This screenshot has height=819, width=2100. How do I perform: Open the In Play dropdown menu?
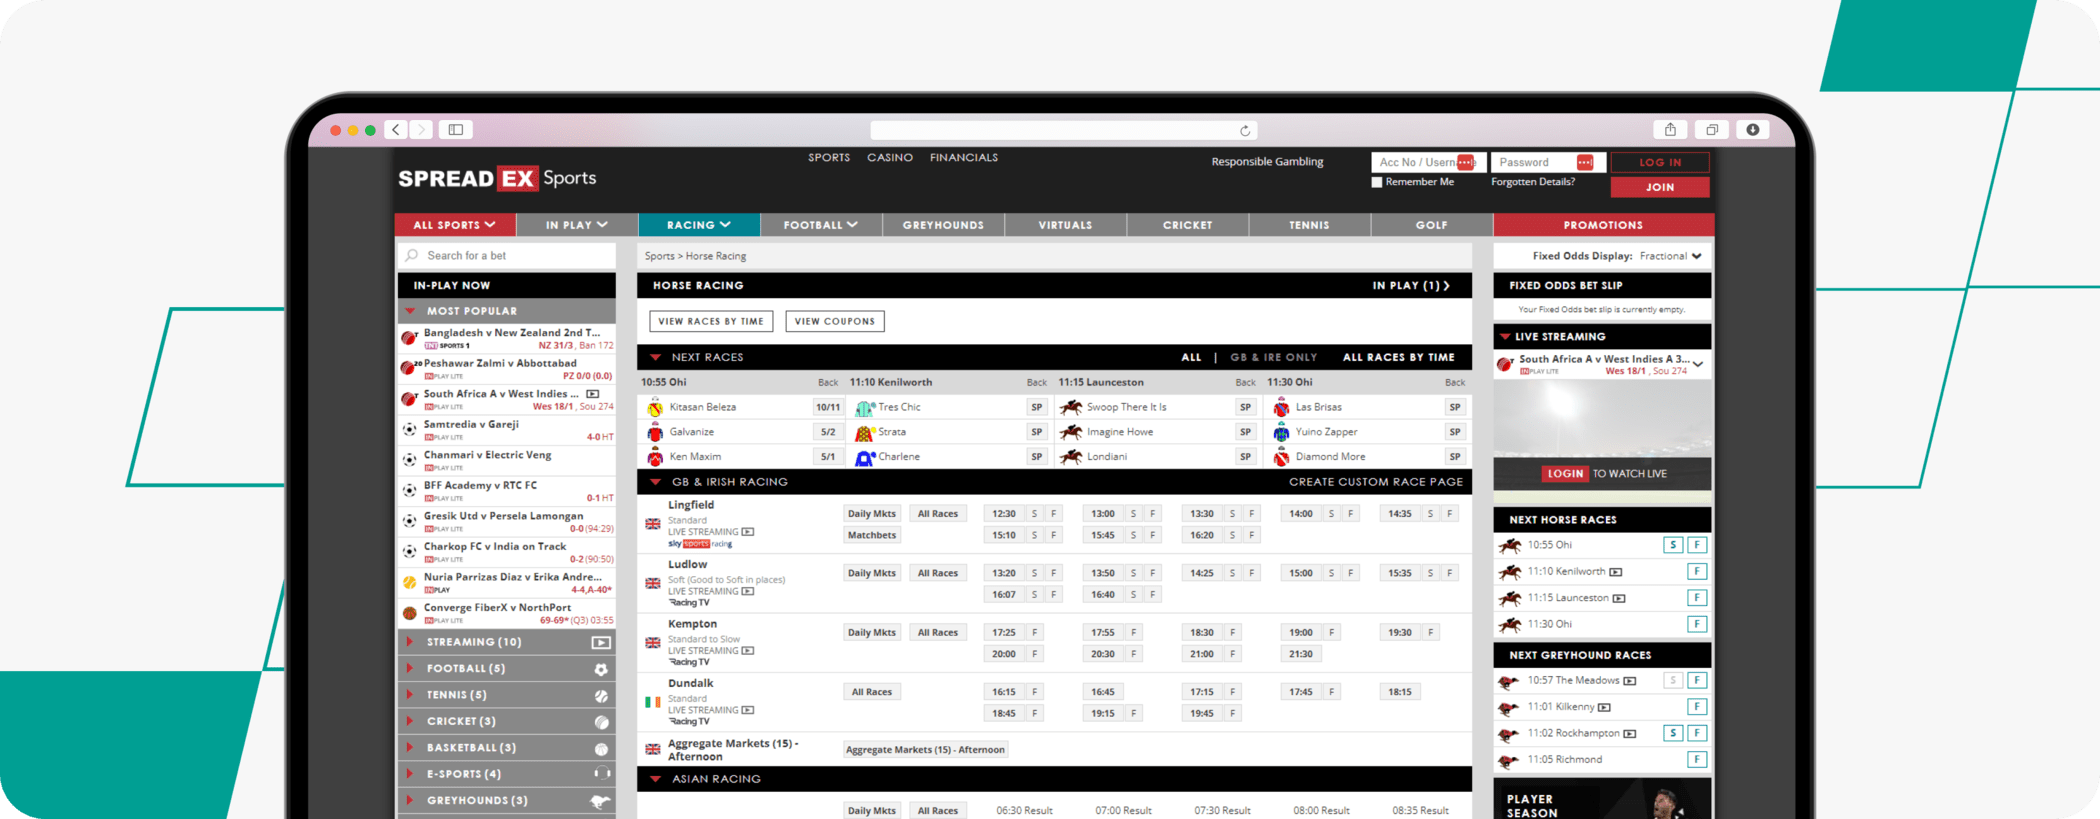pos(577,225)
